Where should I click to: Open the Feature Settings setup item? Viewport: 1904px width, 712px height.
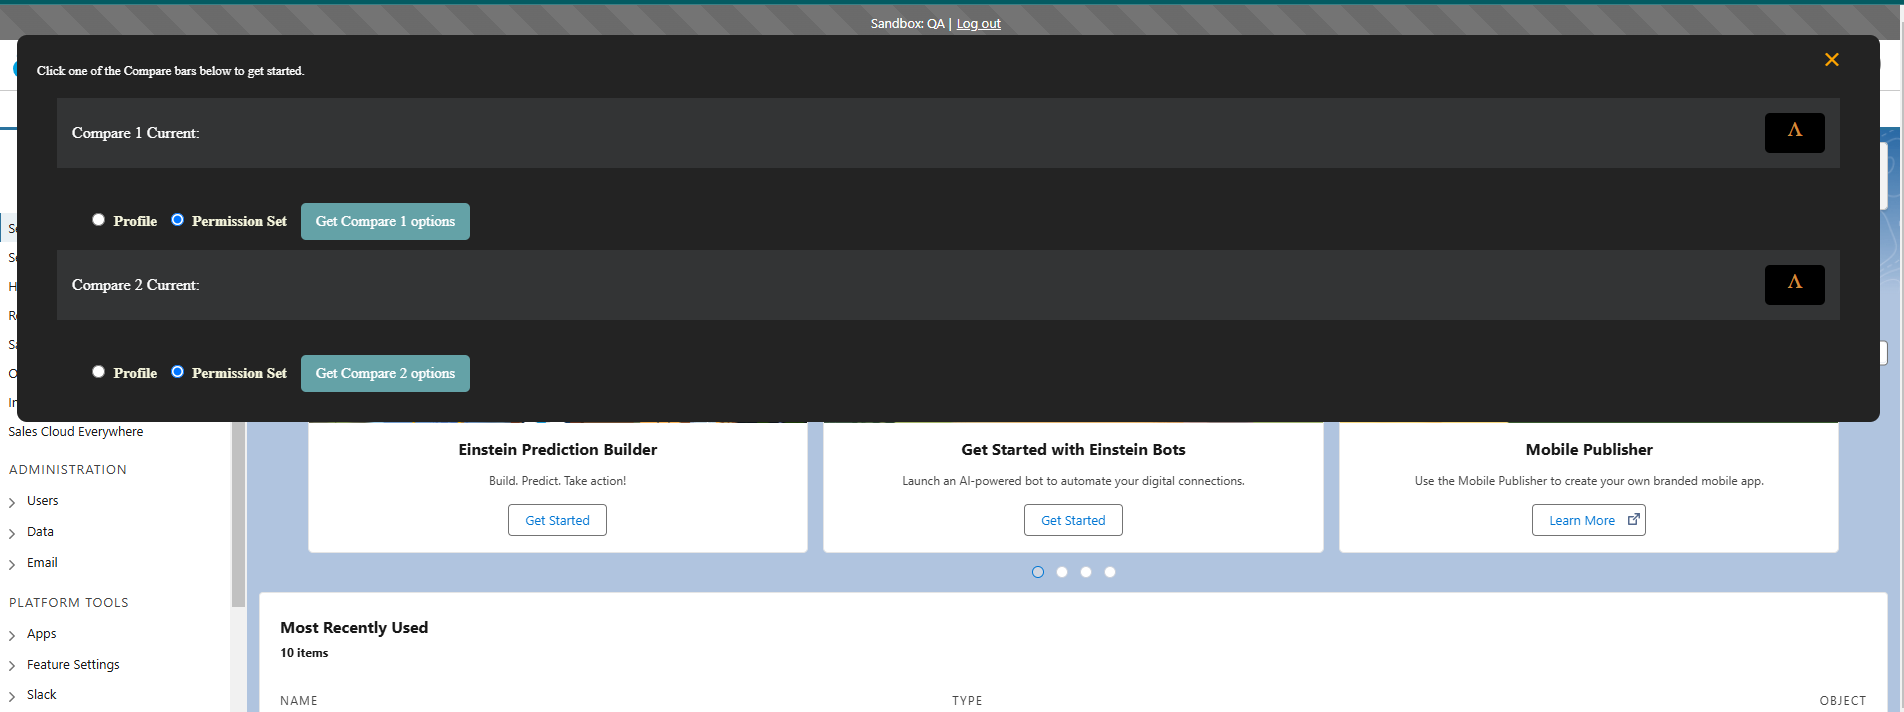point(73,665)
